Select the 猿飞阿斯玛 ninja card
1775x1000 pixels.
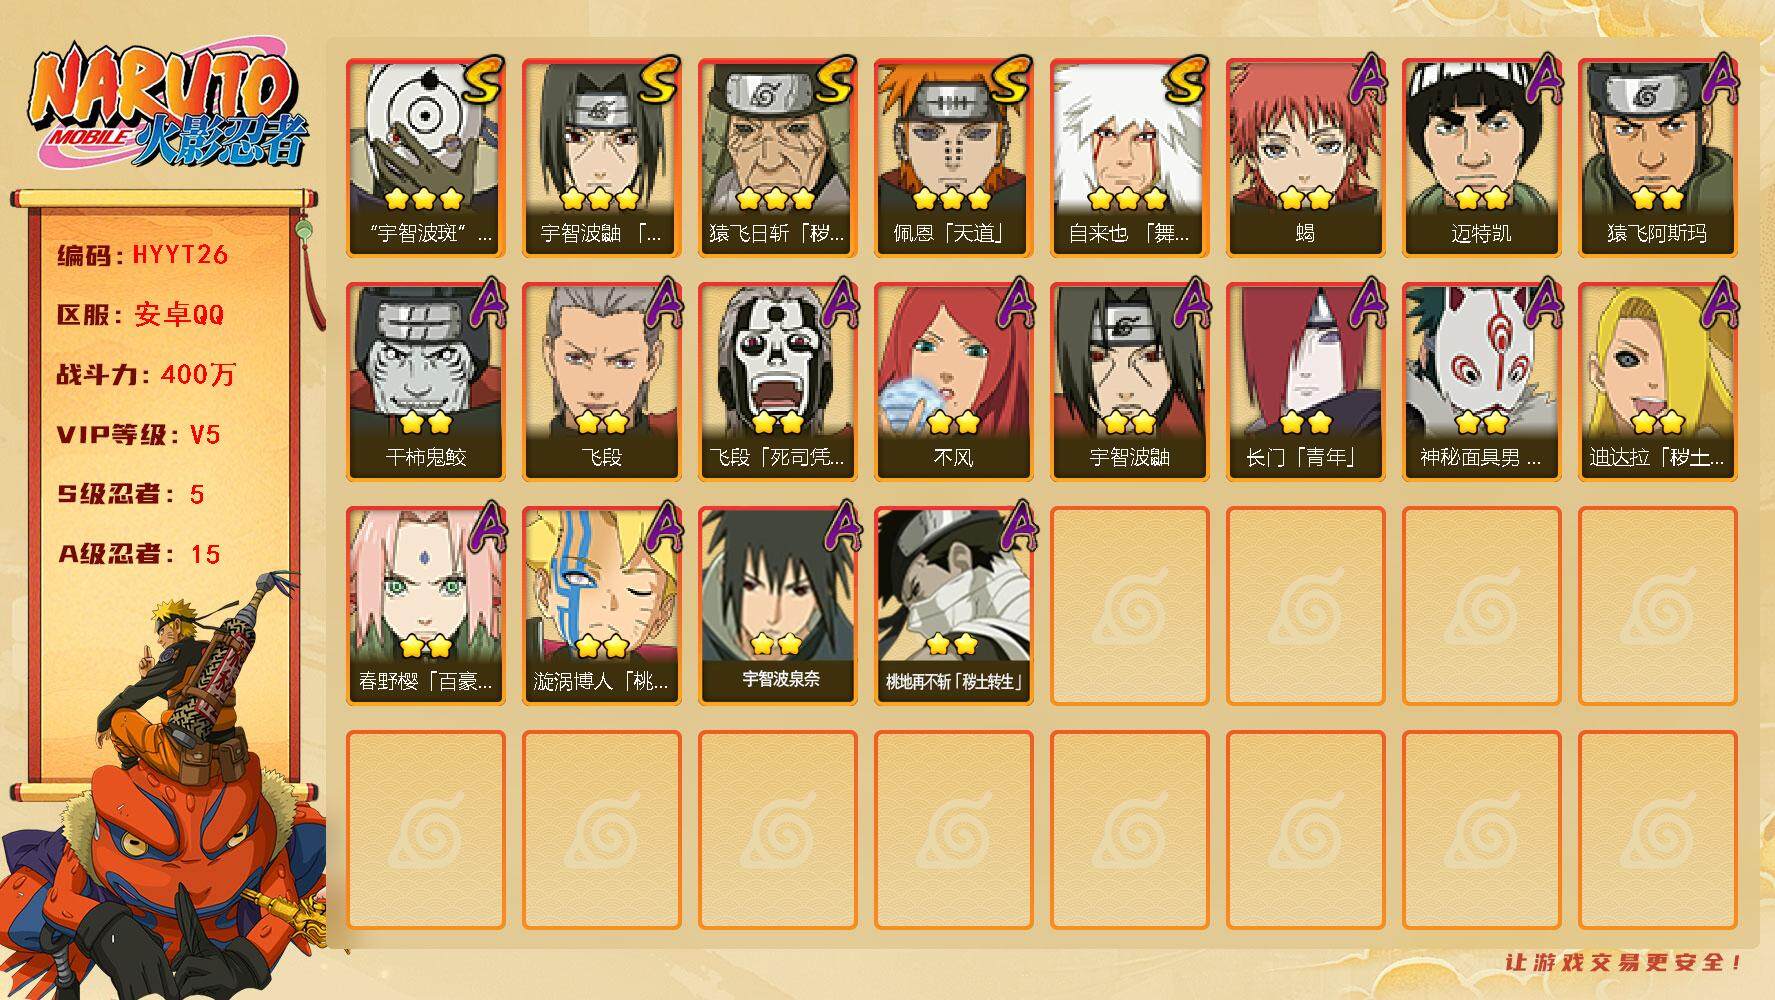1657,158
